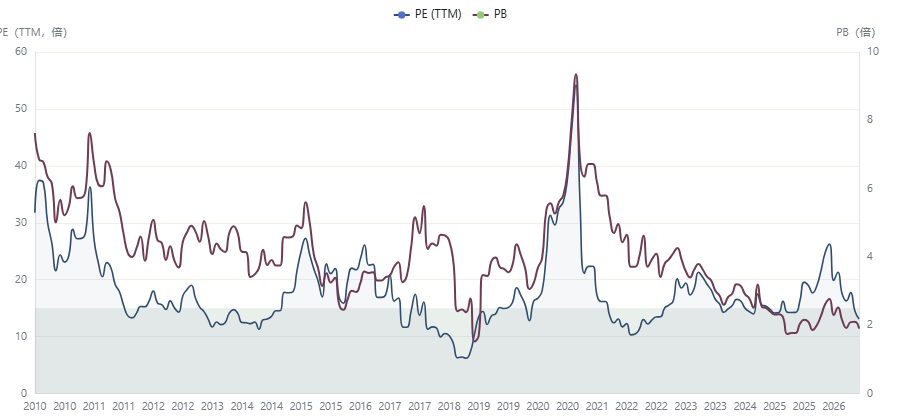Click the PB (倍) right axis title

click(x=856, y=33)
